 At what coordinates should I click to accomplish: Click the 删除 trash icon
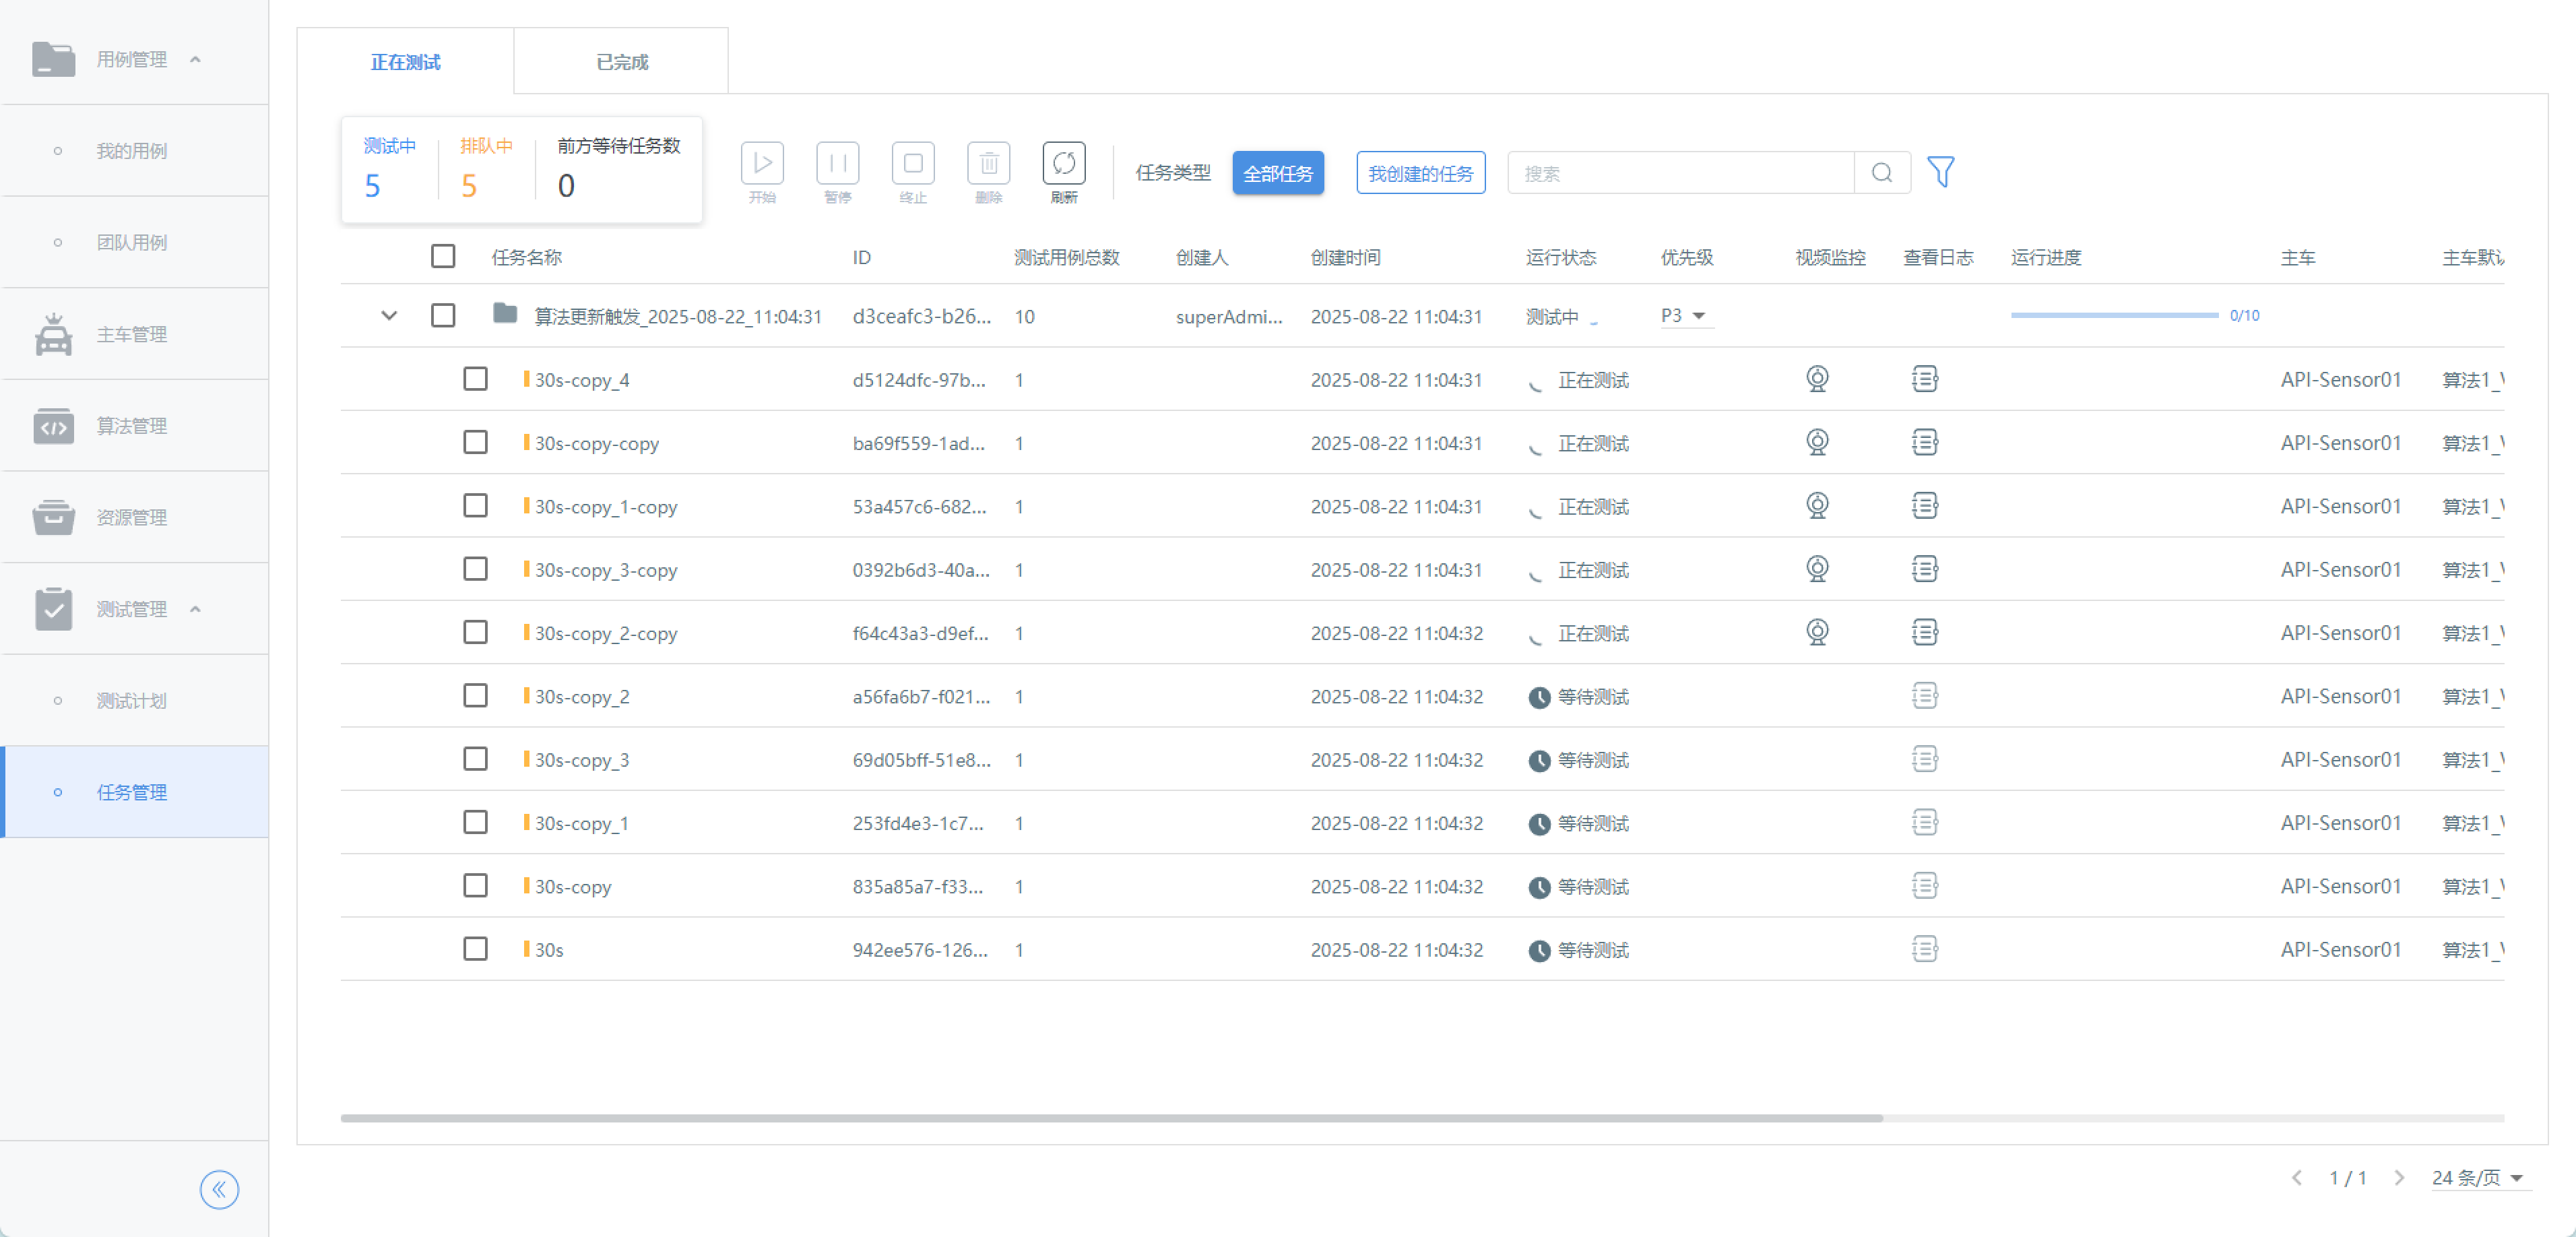(x=989, y=163)
